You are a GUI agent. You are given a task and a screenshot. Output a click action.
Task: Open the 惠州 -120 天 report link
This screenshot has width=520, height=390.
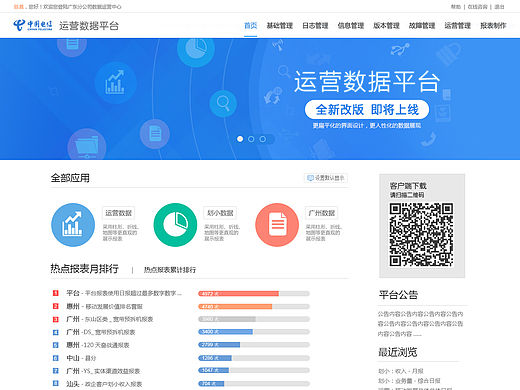pyautogui.click(x=98, y=345)
